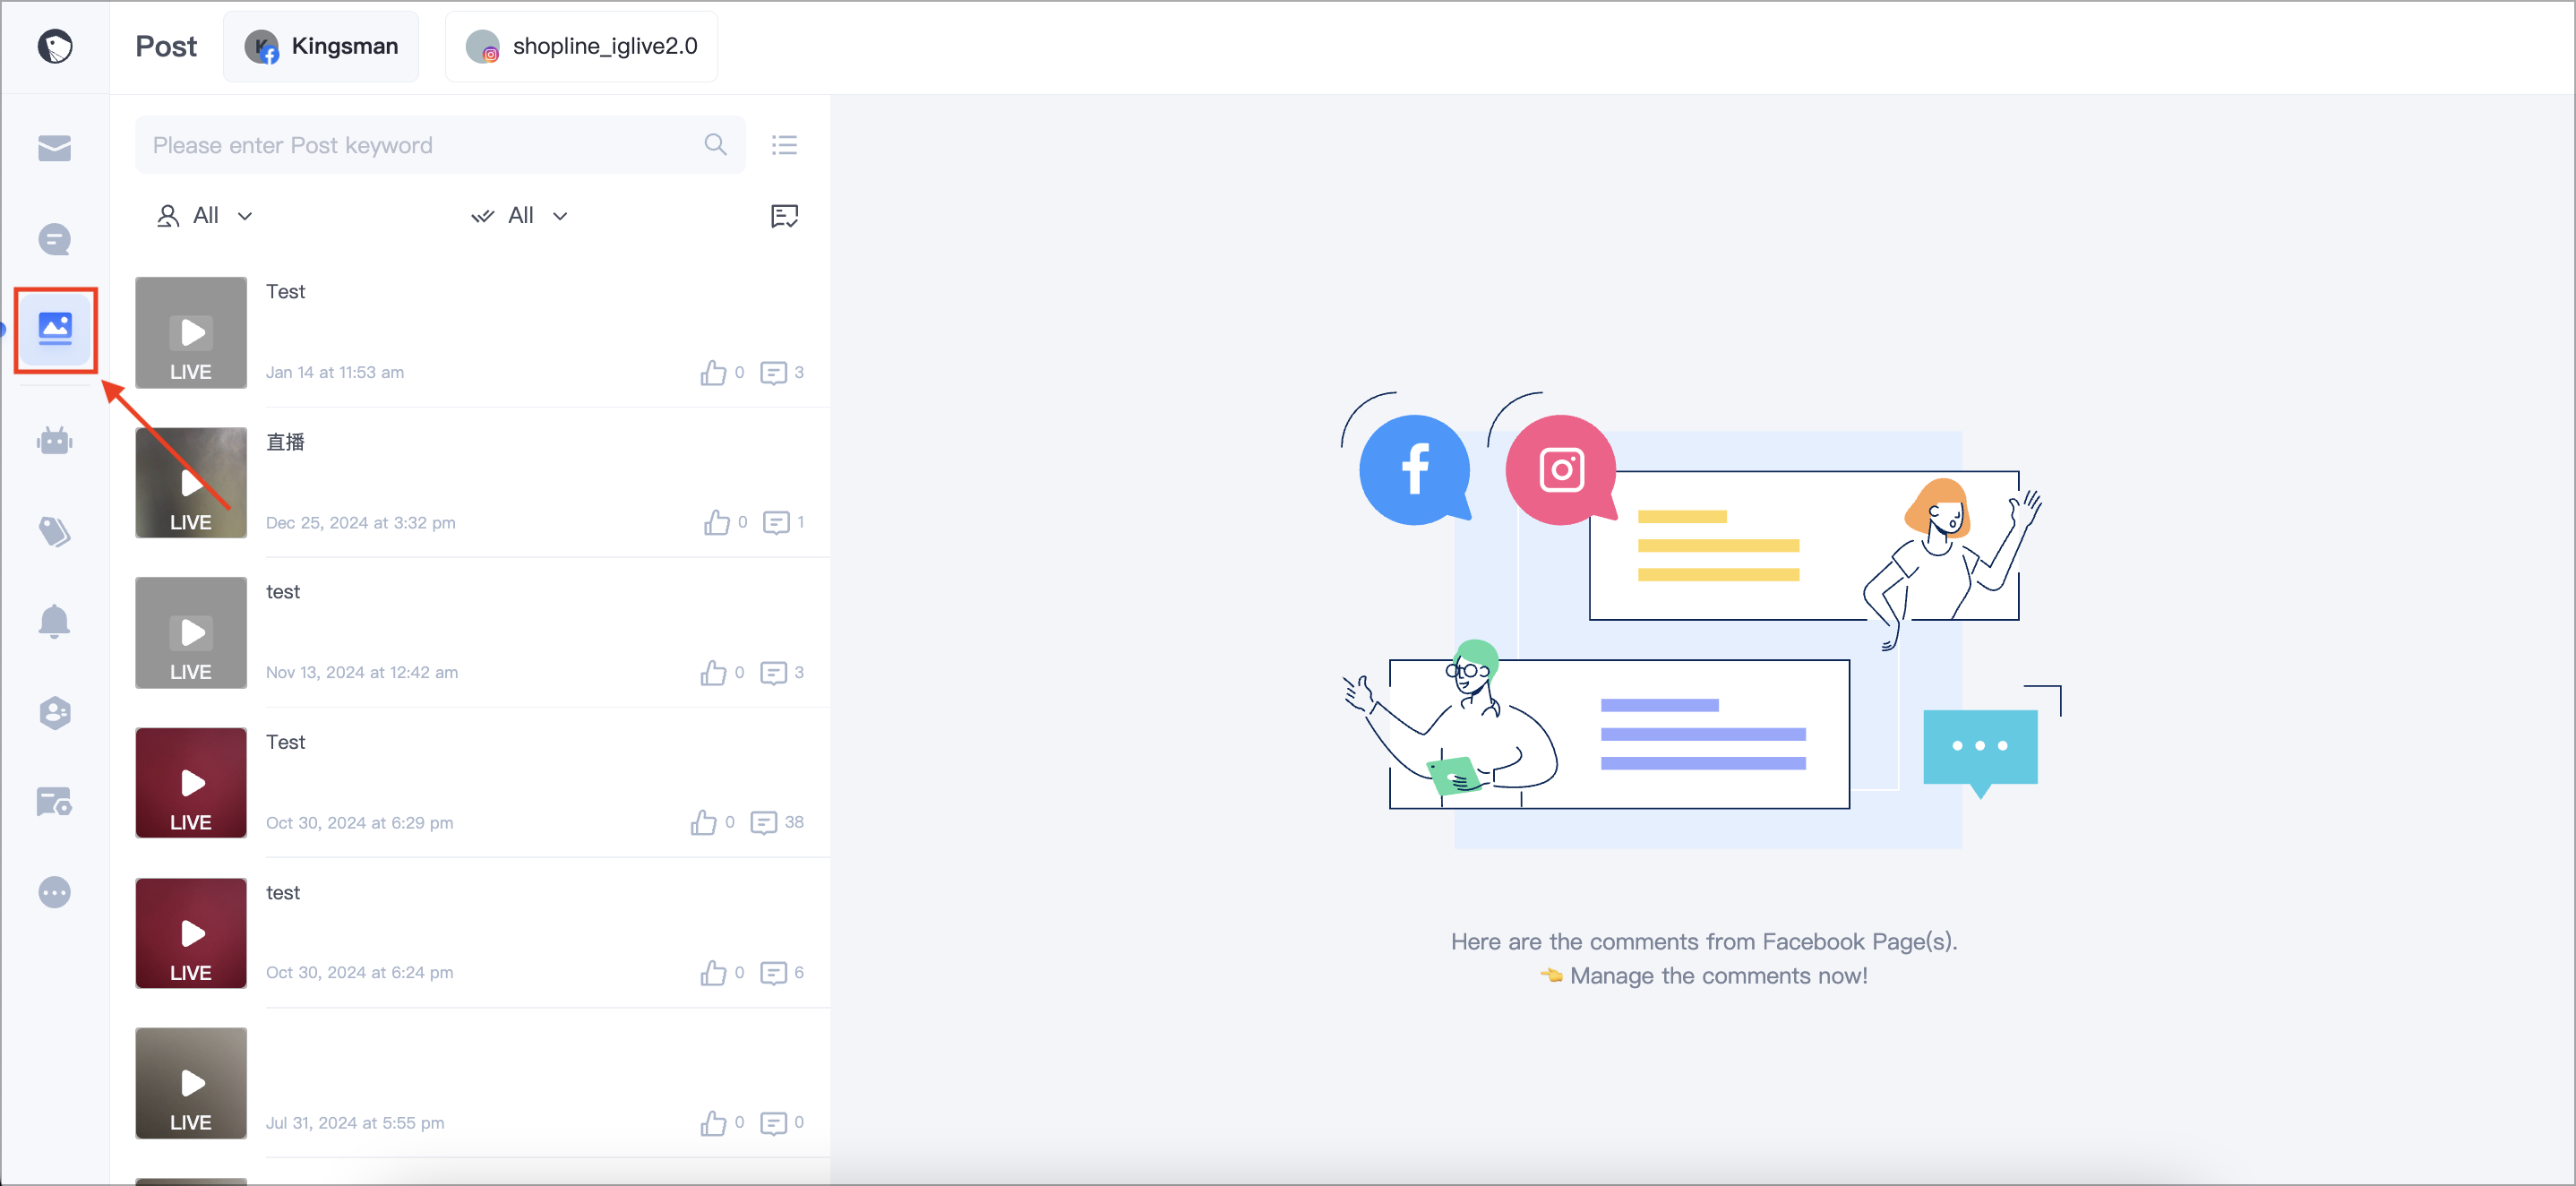Click like icon on Oct 30 6:24 pm post
This screenshot has width=2576, height=1186.
(713, 972)
